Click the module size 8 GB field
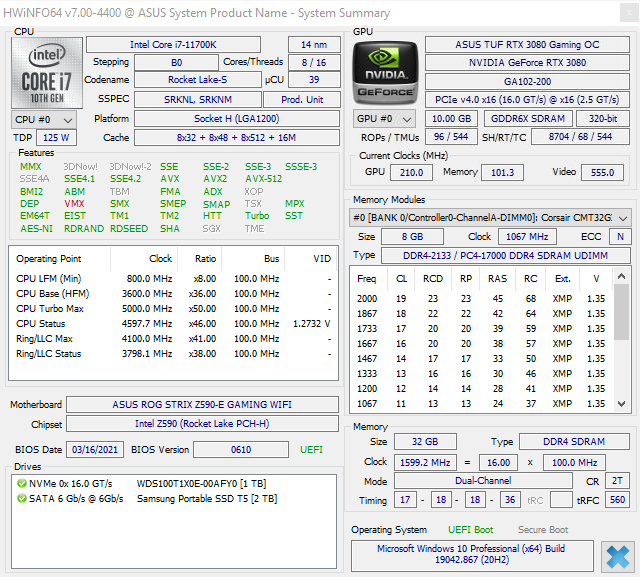The height and width of the screenshot is (577, 640). click(x=412, y=237)
